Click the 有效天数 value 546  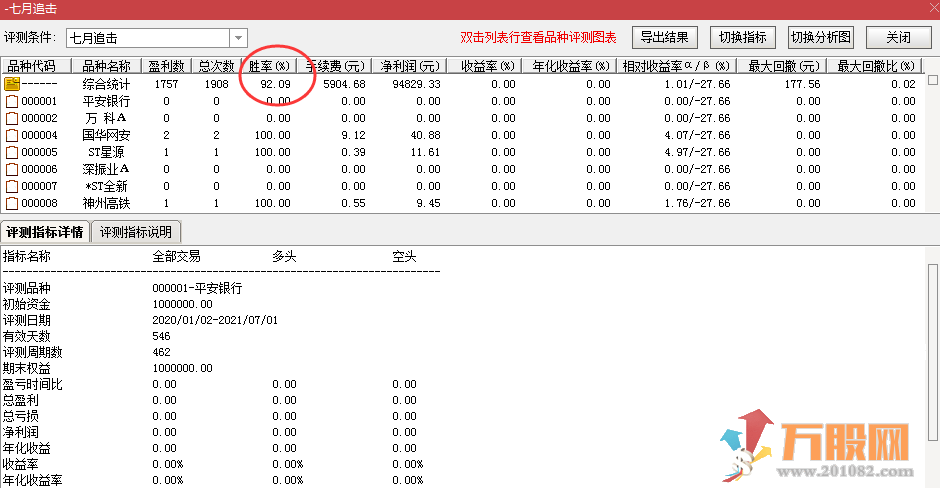coord(161,336)
